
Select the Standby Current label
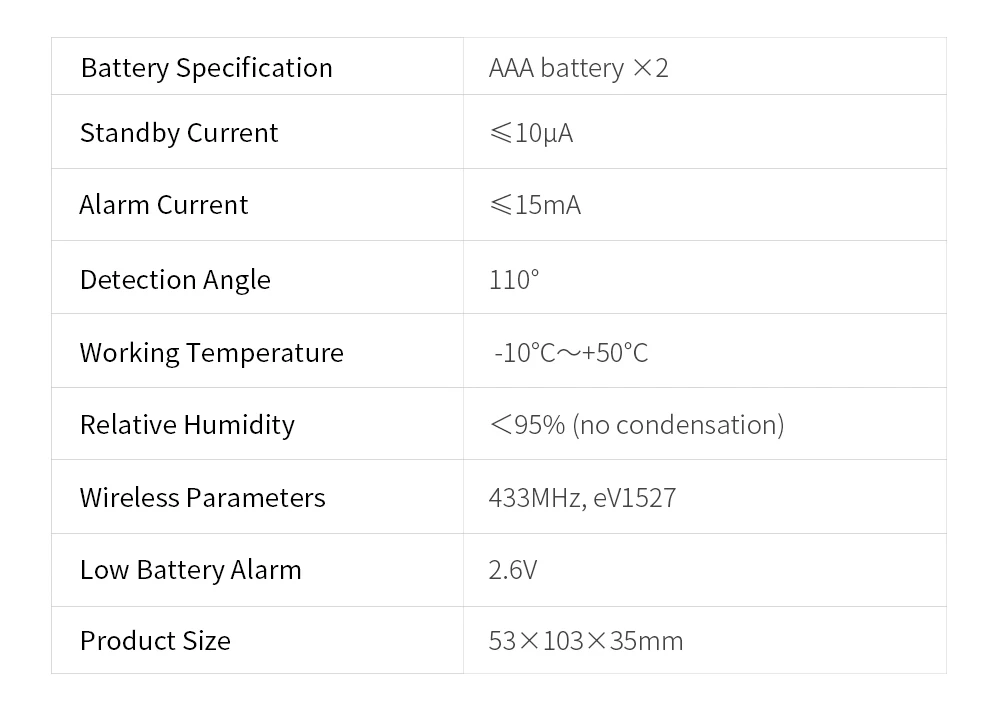tap(179, 133)
